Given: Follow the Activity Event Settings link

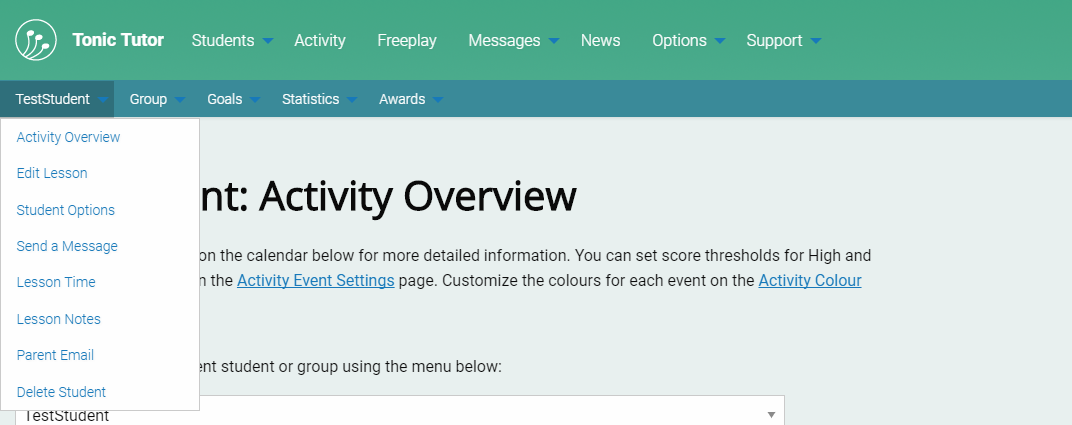Looking at the screenshot, I should 315,281.
